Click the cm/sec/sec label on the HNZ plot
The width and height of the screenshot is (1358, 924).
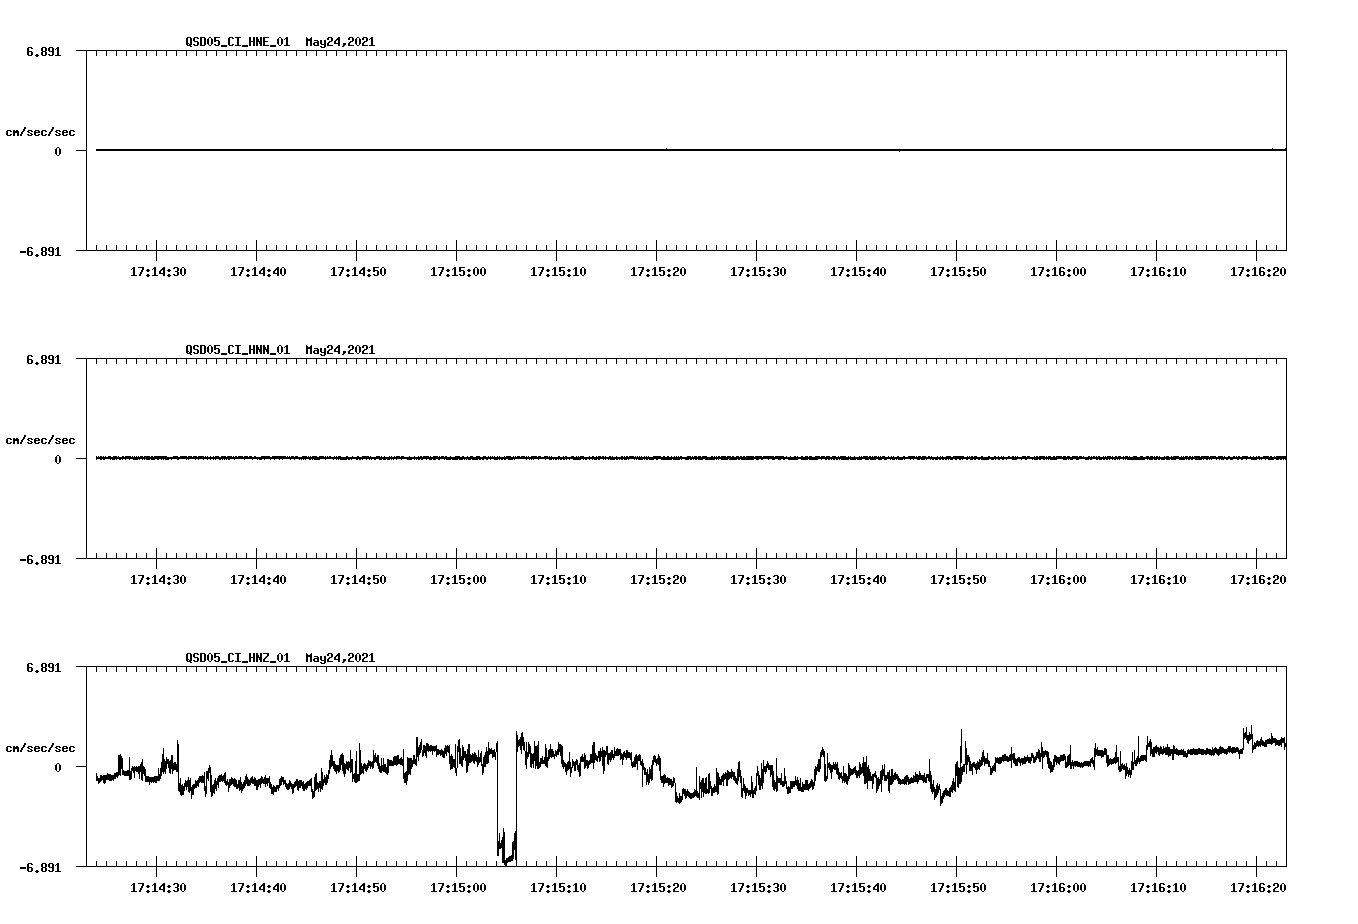pyautogui.click(x=41, y=746)
